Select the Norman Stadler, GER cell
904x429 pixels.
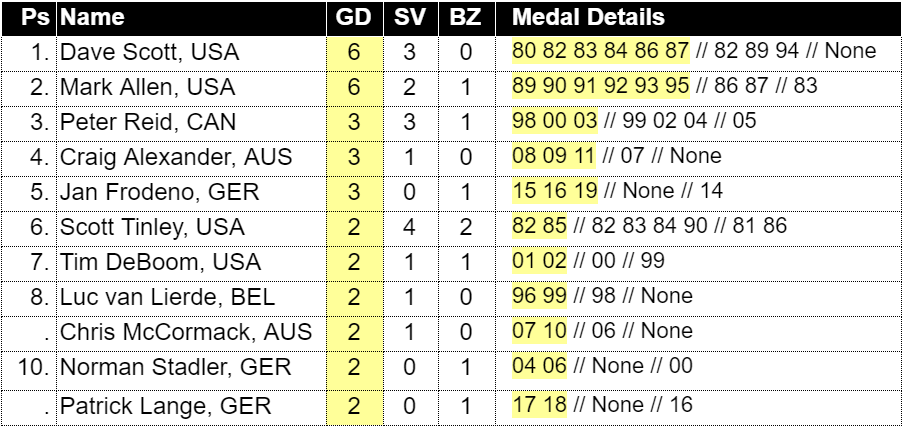191,367
